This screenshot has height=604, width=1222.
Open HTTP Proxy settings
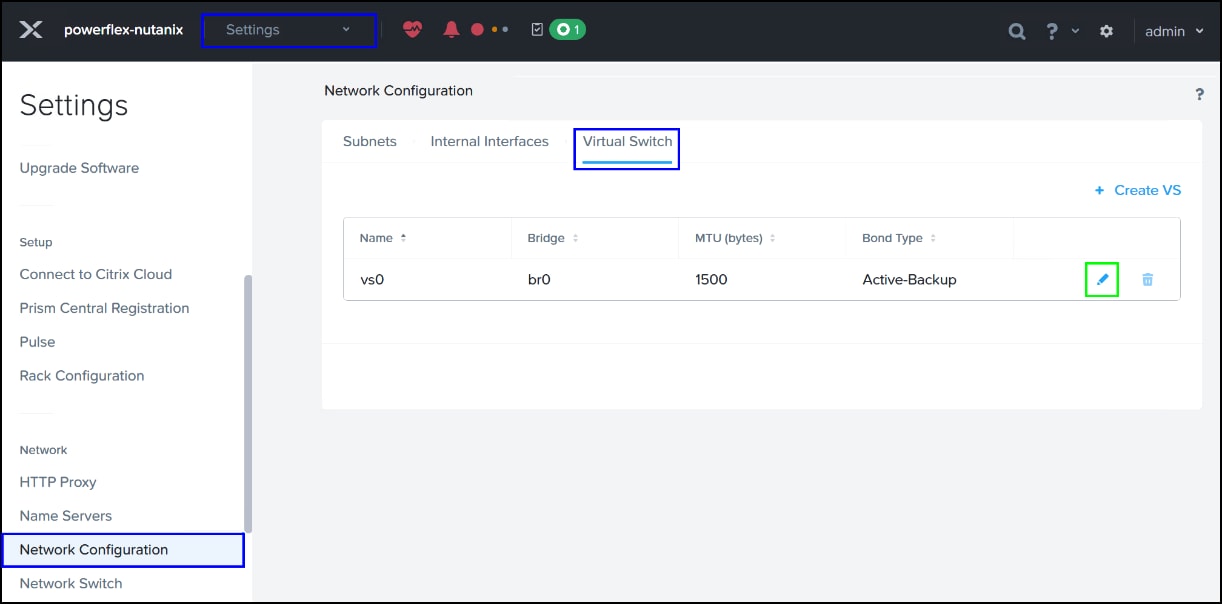coord(58,482)
